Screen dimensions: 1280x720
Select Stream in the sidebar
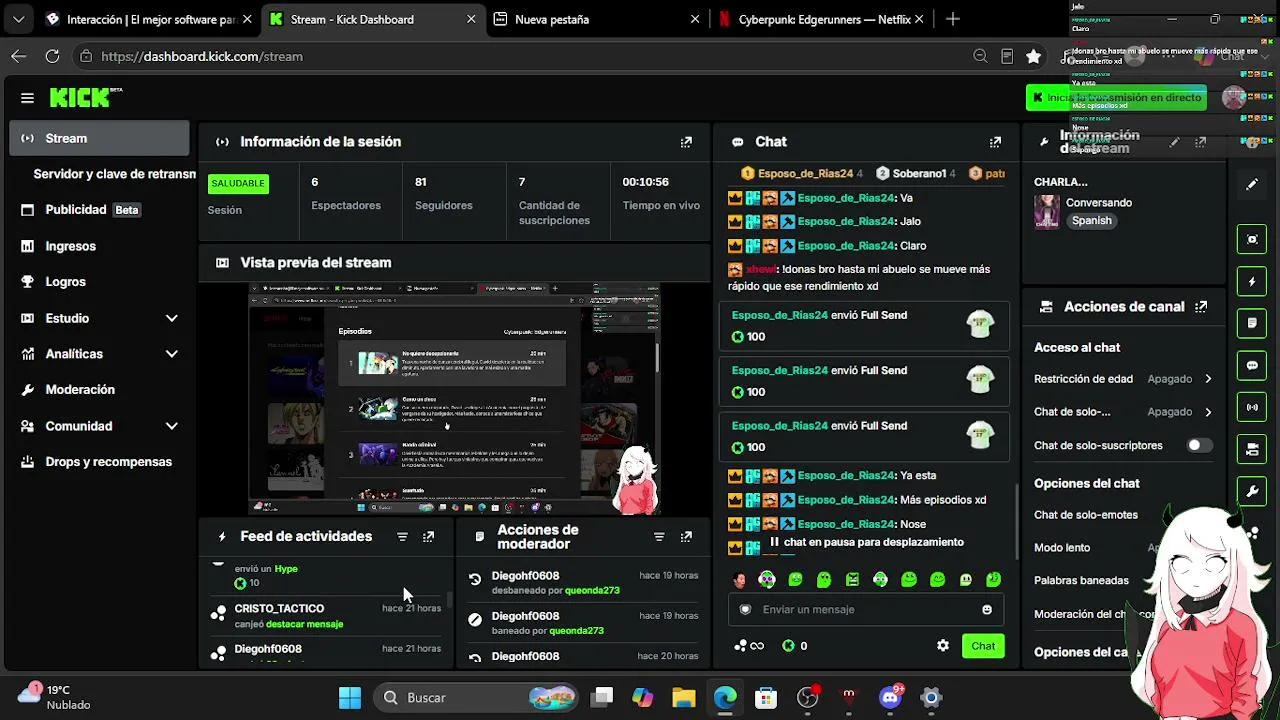tap(99, 138)
